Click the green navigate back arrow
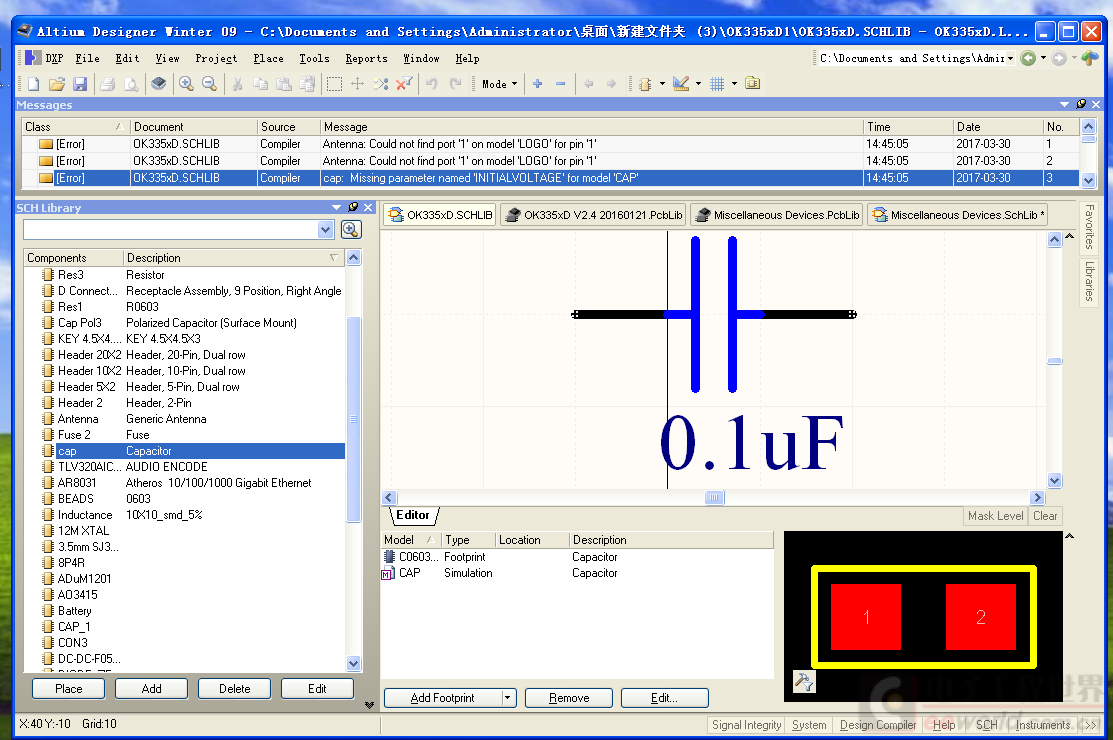 coord(1028,58)
